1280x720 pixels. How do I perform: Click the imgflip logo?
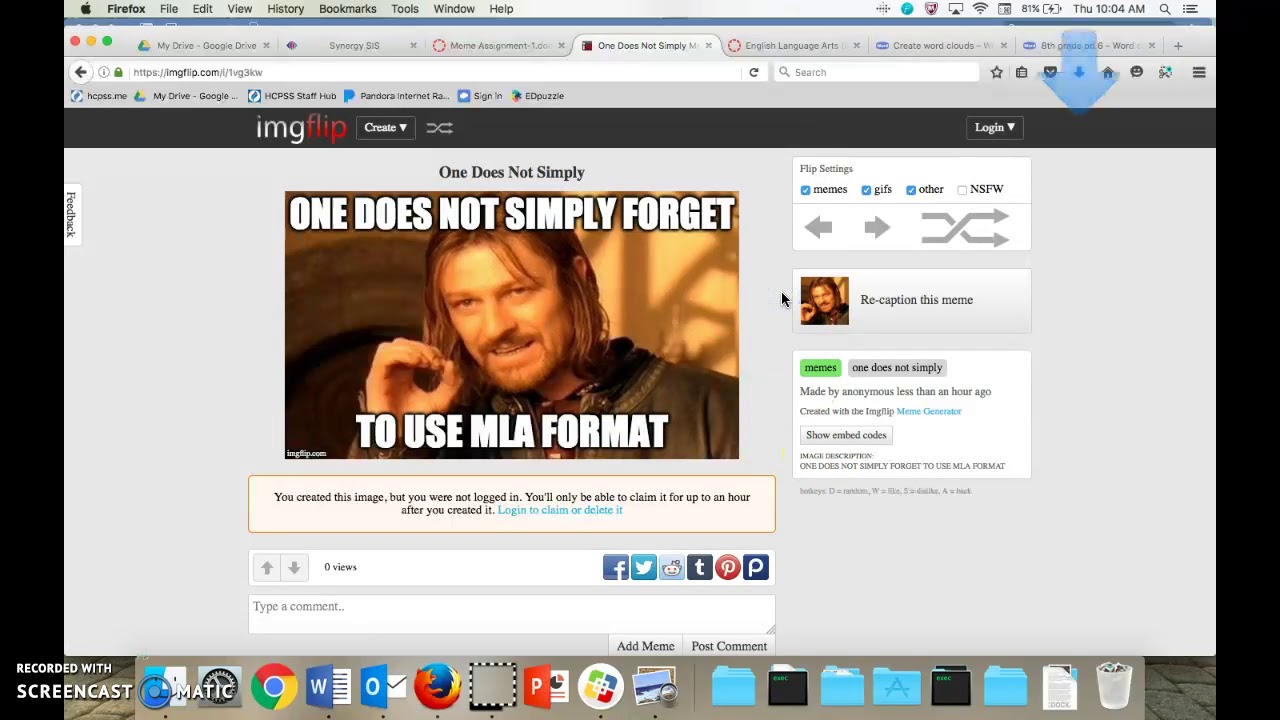pos(301,128)
